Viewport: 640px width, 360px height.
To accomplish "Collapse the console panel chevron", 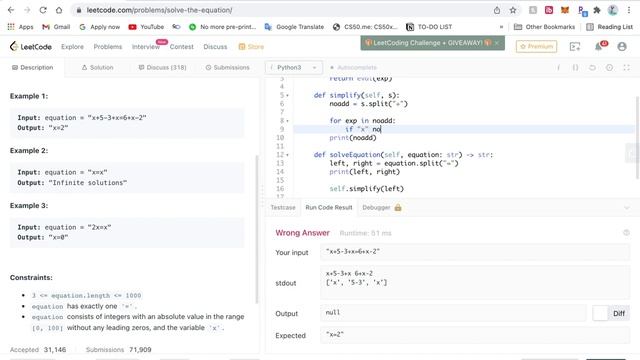I will tap(627, 208).
